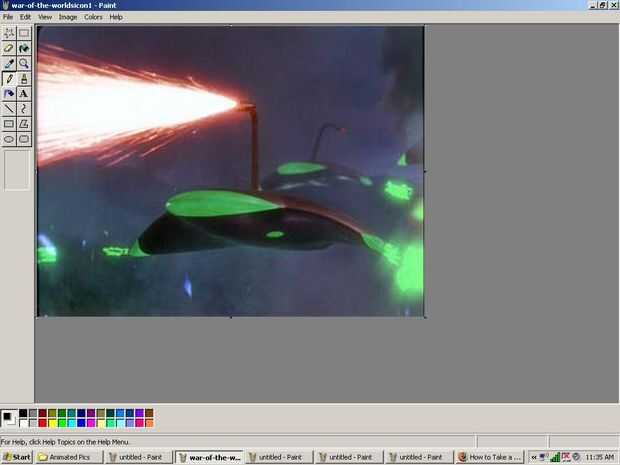Switch to the Brush tool
620x465 pixels.
24,79
